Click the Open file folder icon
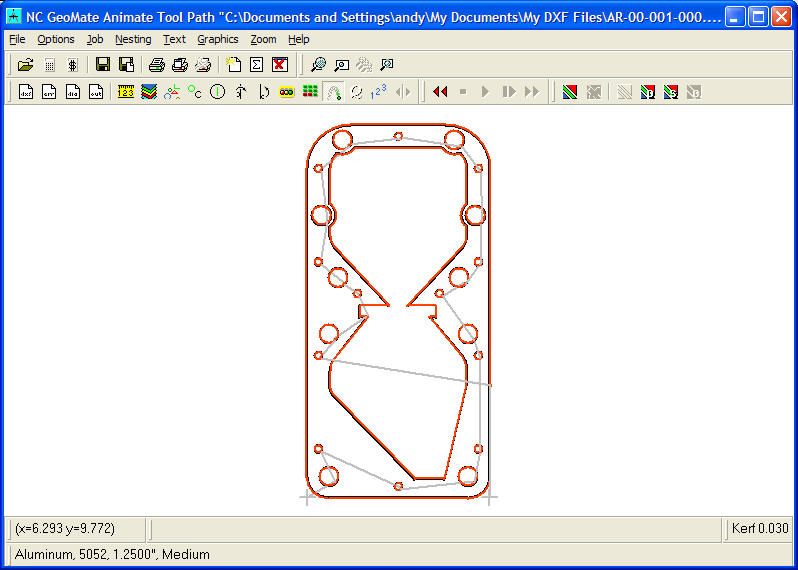 [26, 65]
